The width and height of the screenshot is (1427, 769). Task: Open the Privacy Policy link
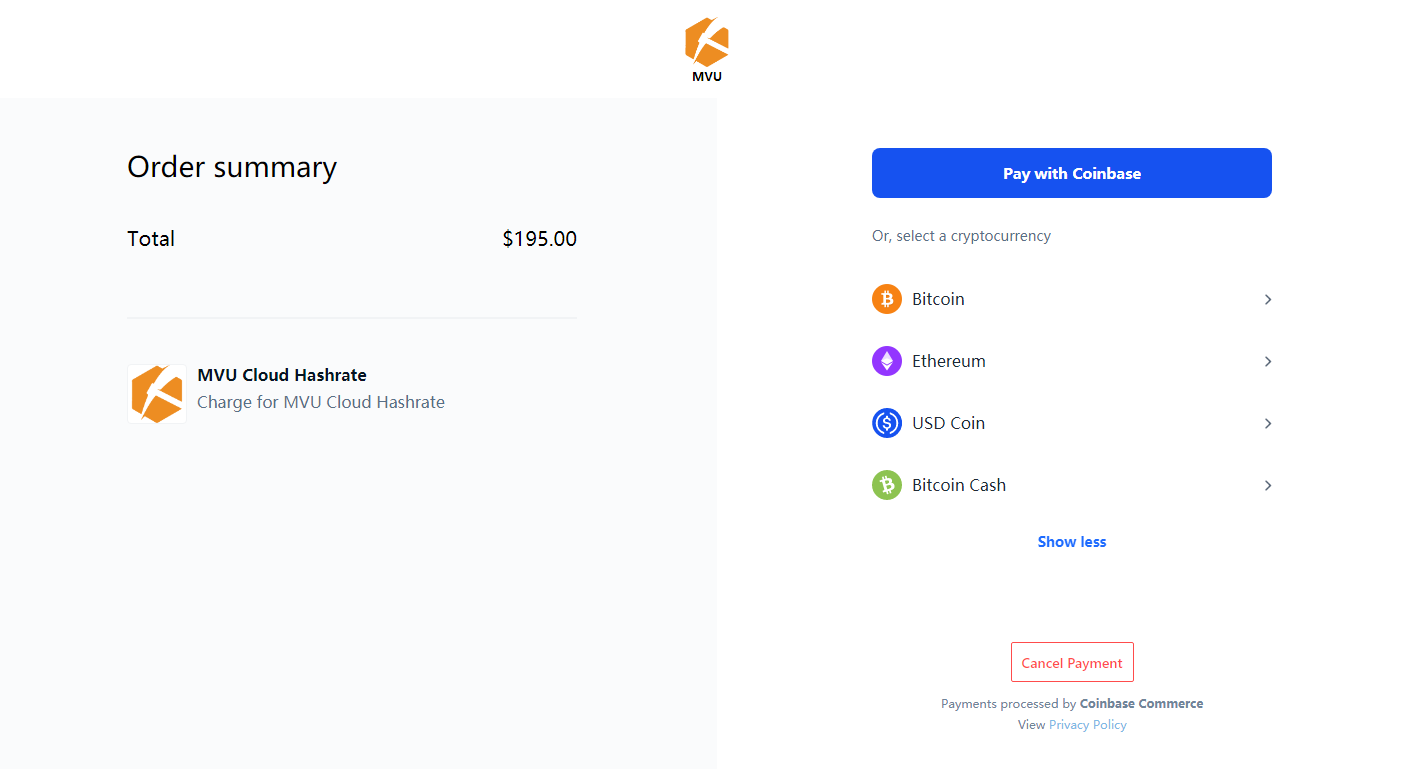tap(1088, 725)
